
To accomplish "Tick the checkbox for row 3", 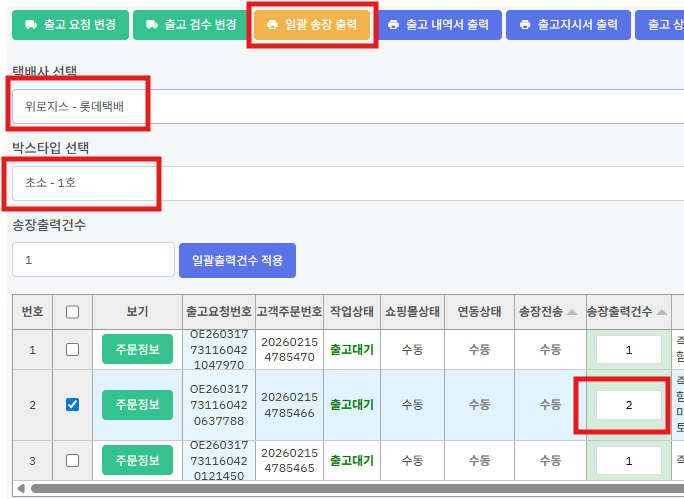I will [x=72, y=460].
